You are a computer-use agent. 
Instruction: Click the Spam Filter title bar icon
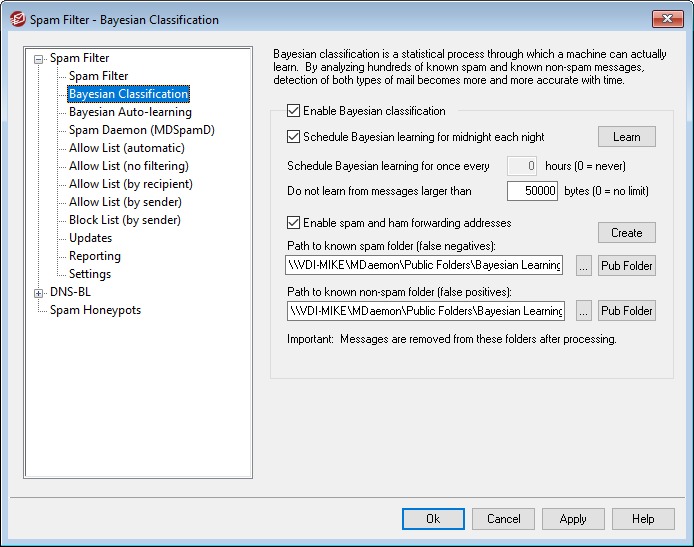coord(17,19)
